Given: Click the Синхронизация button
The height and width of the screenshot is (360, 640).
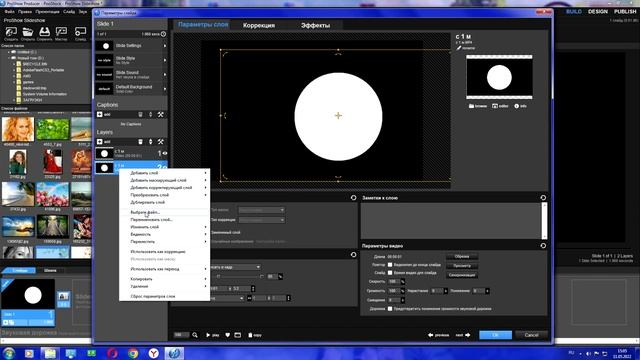Looking at the screenshot, I should click(x=462, y=275).
